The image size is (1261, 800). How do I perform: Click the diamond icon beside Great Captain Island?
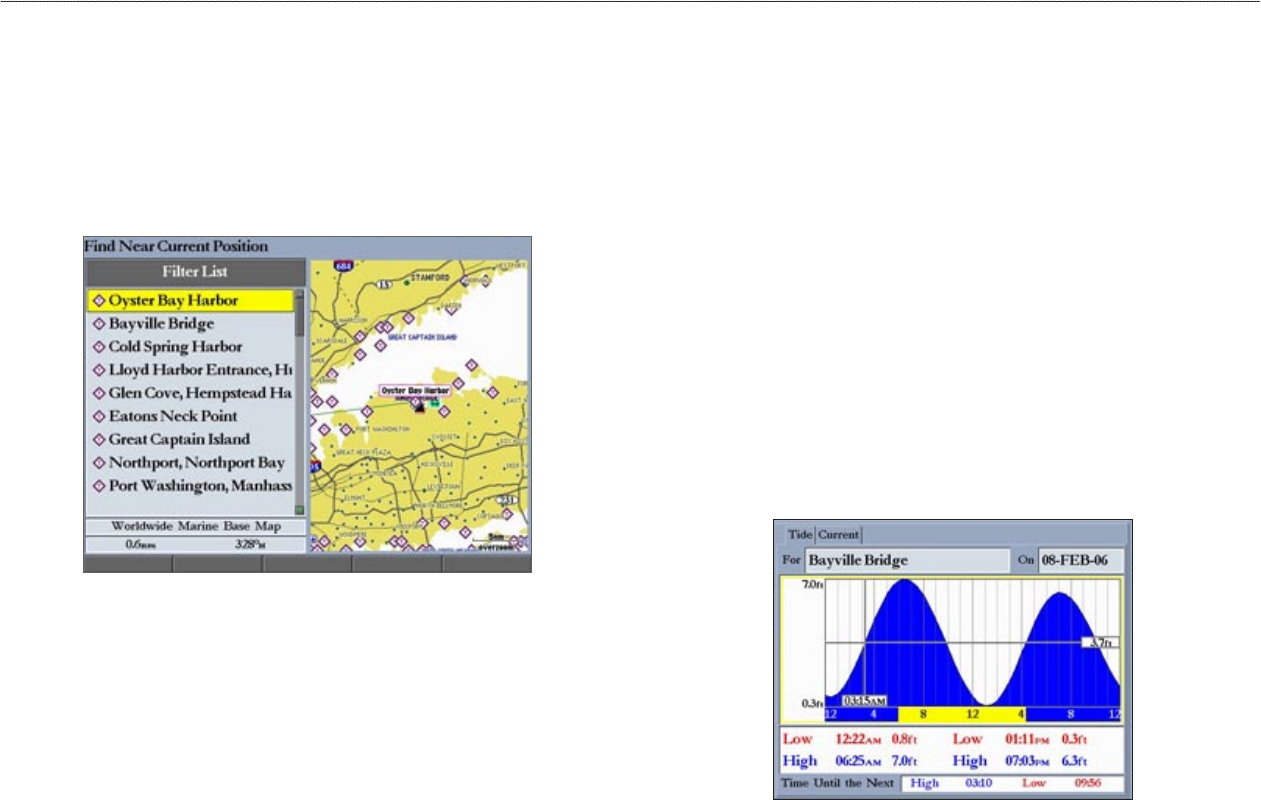(98, 439)
